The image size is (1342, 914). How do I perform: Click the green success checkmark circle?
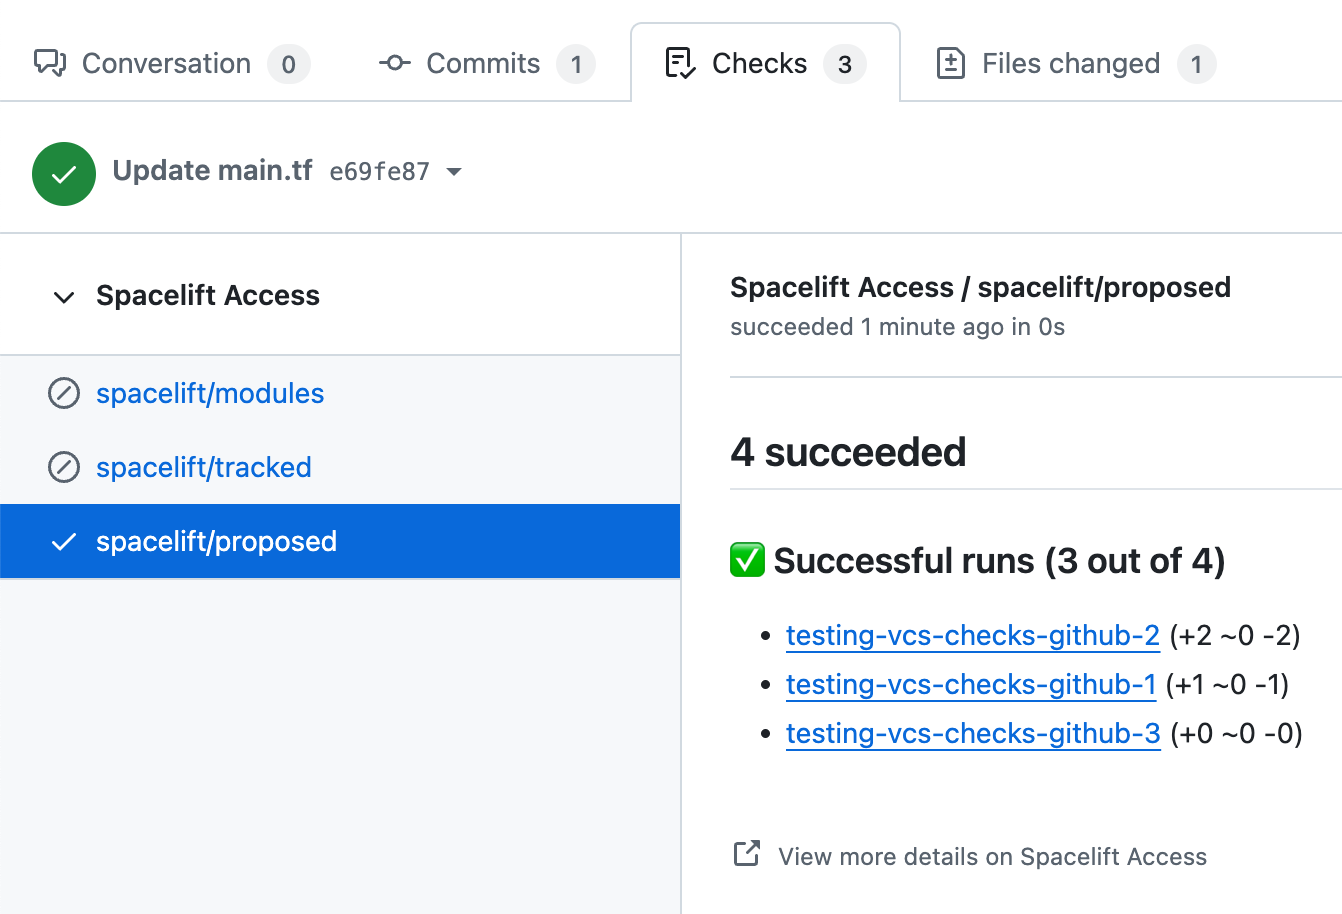[x=64, y=174]
